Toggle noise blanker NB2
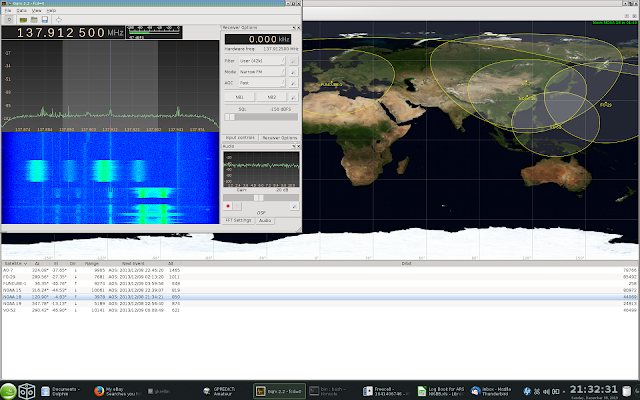Image resolution: width=640 pixels, height=400 pixels. point(271,96)
